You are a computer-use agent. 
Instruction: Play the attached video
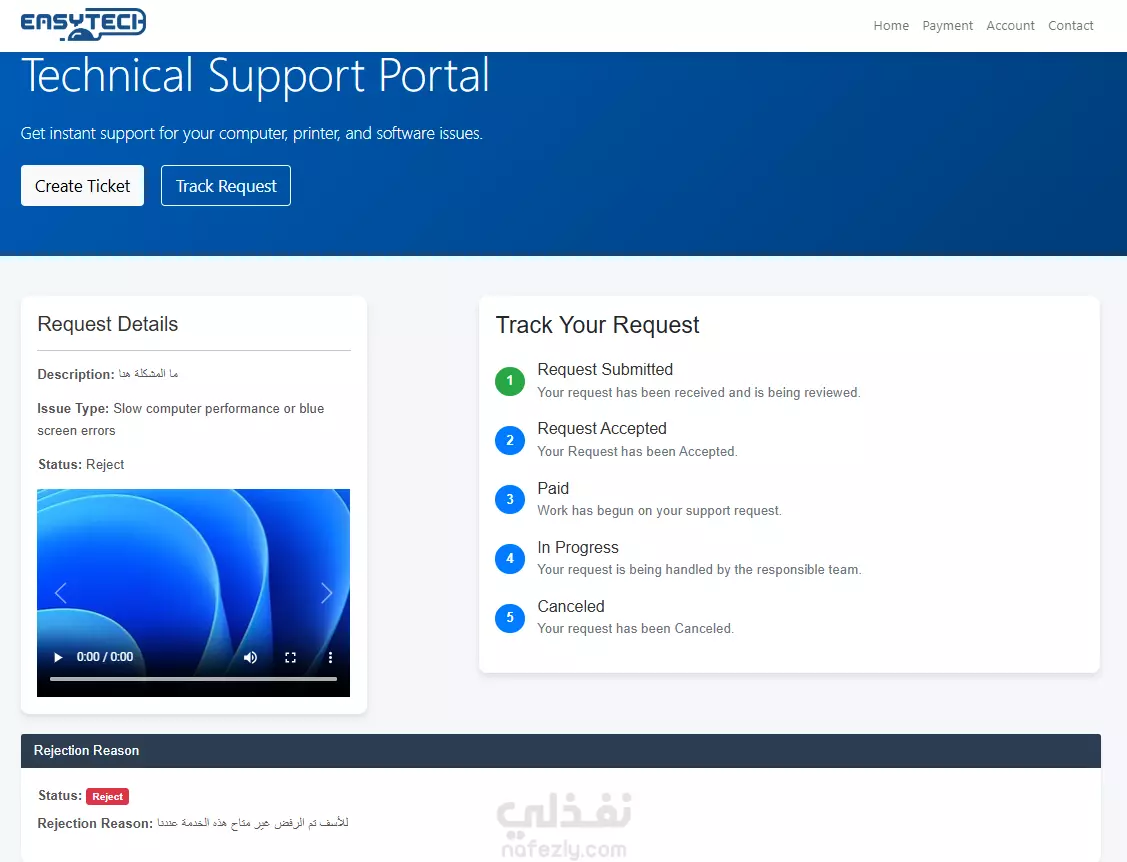pyautogui.click(x=58, y=657)
